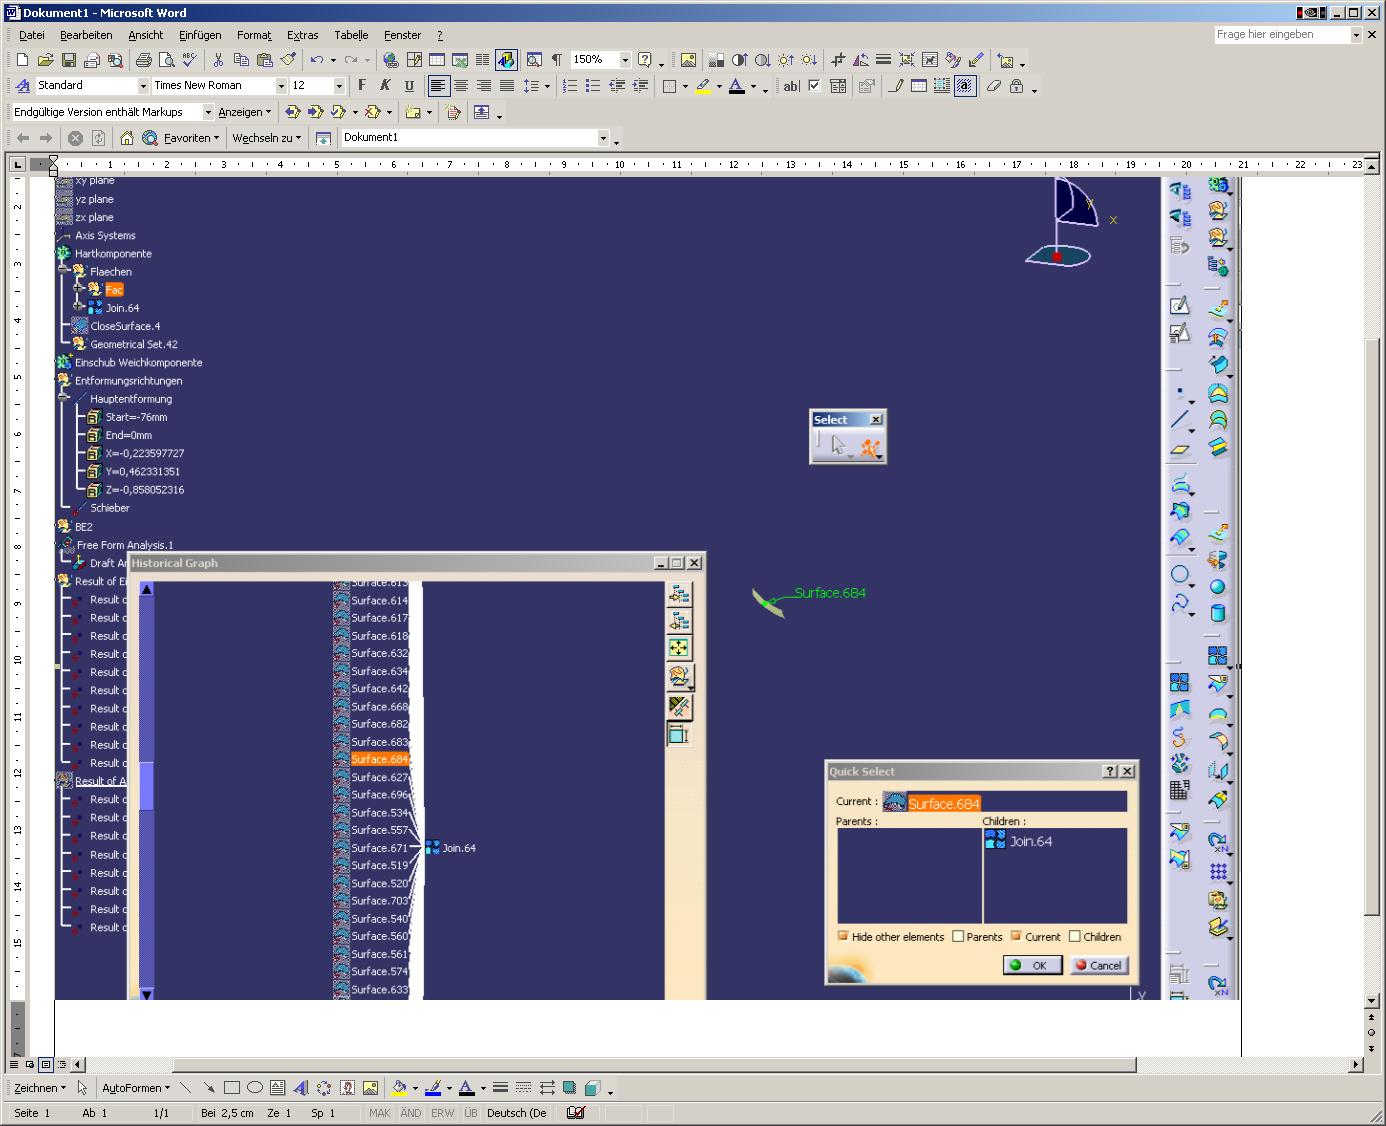This screenshot has width=1386, height=1126.
Task: Click the 3D style icon in Drawing toolbar
Action: coord(592,1088)
